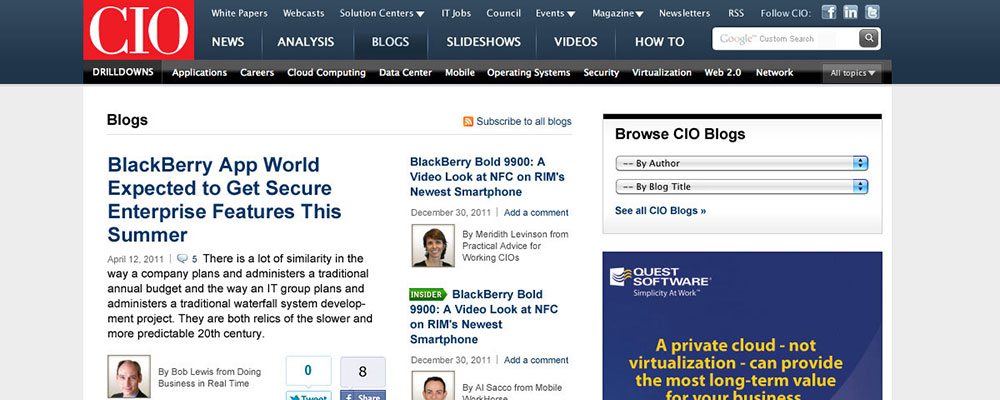Click the green INSIDER badge
This screenshot has width=1000, height=400.
coord(428,295)
